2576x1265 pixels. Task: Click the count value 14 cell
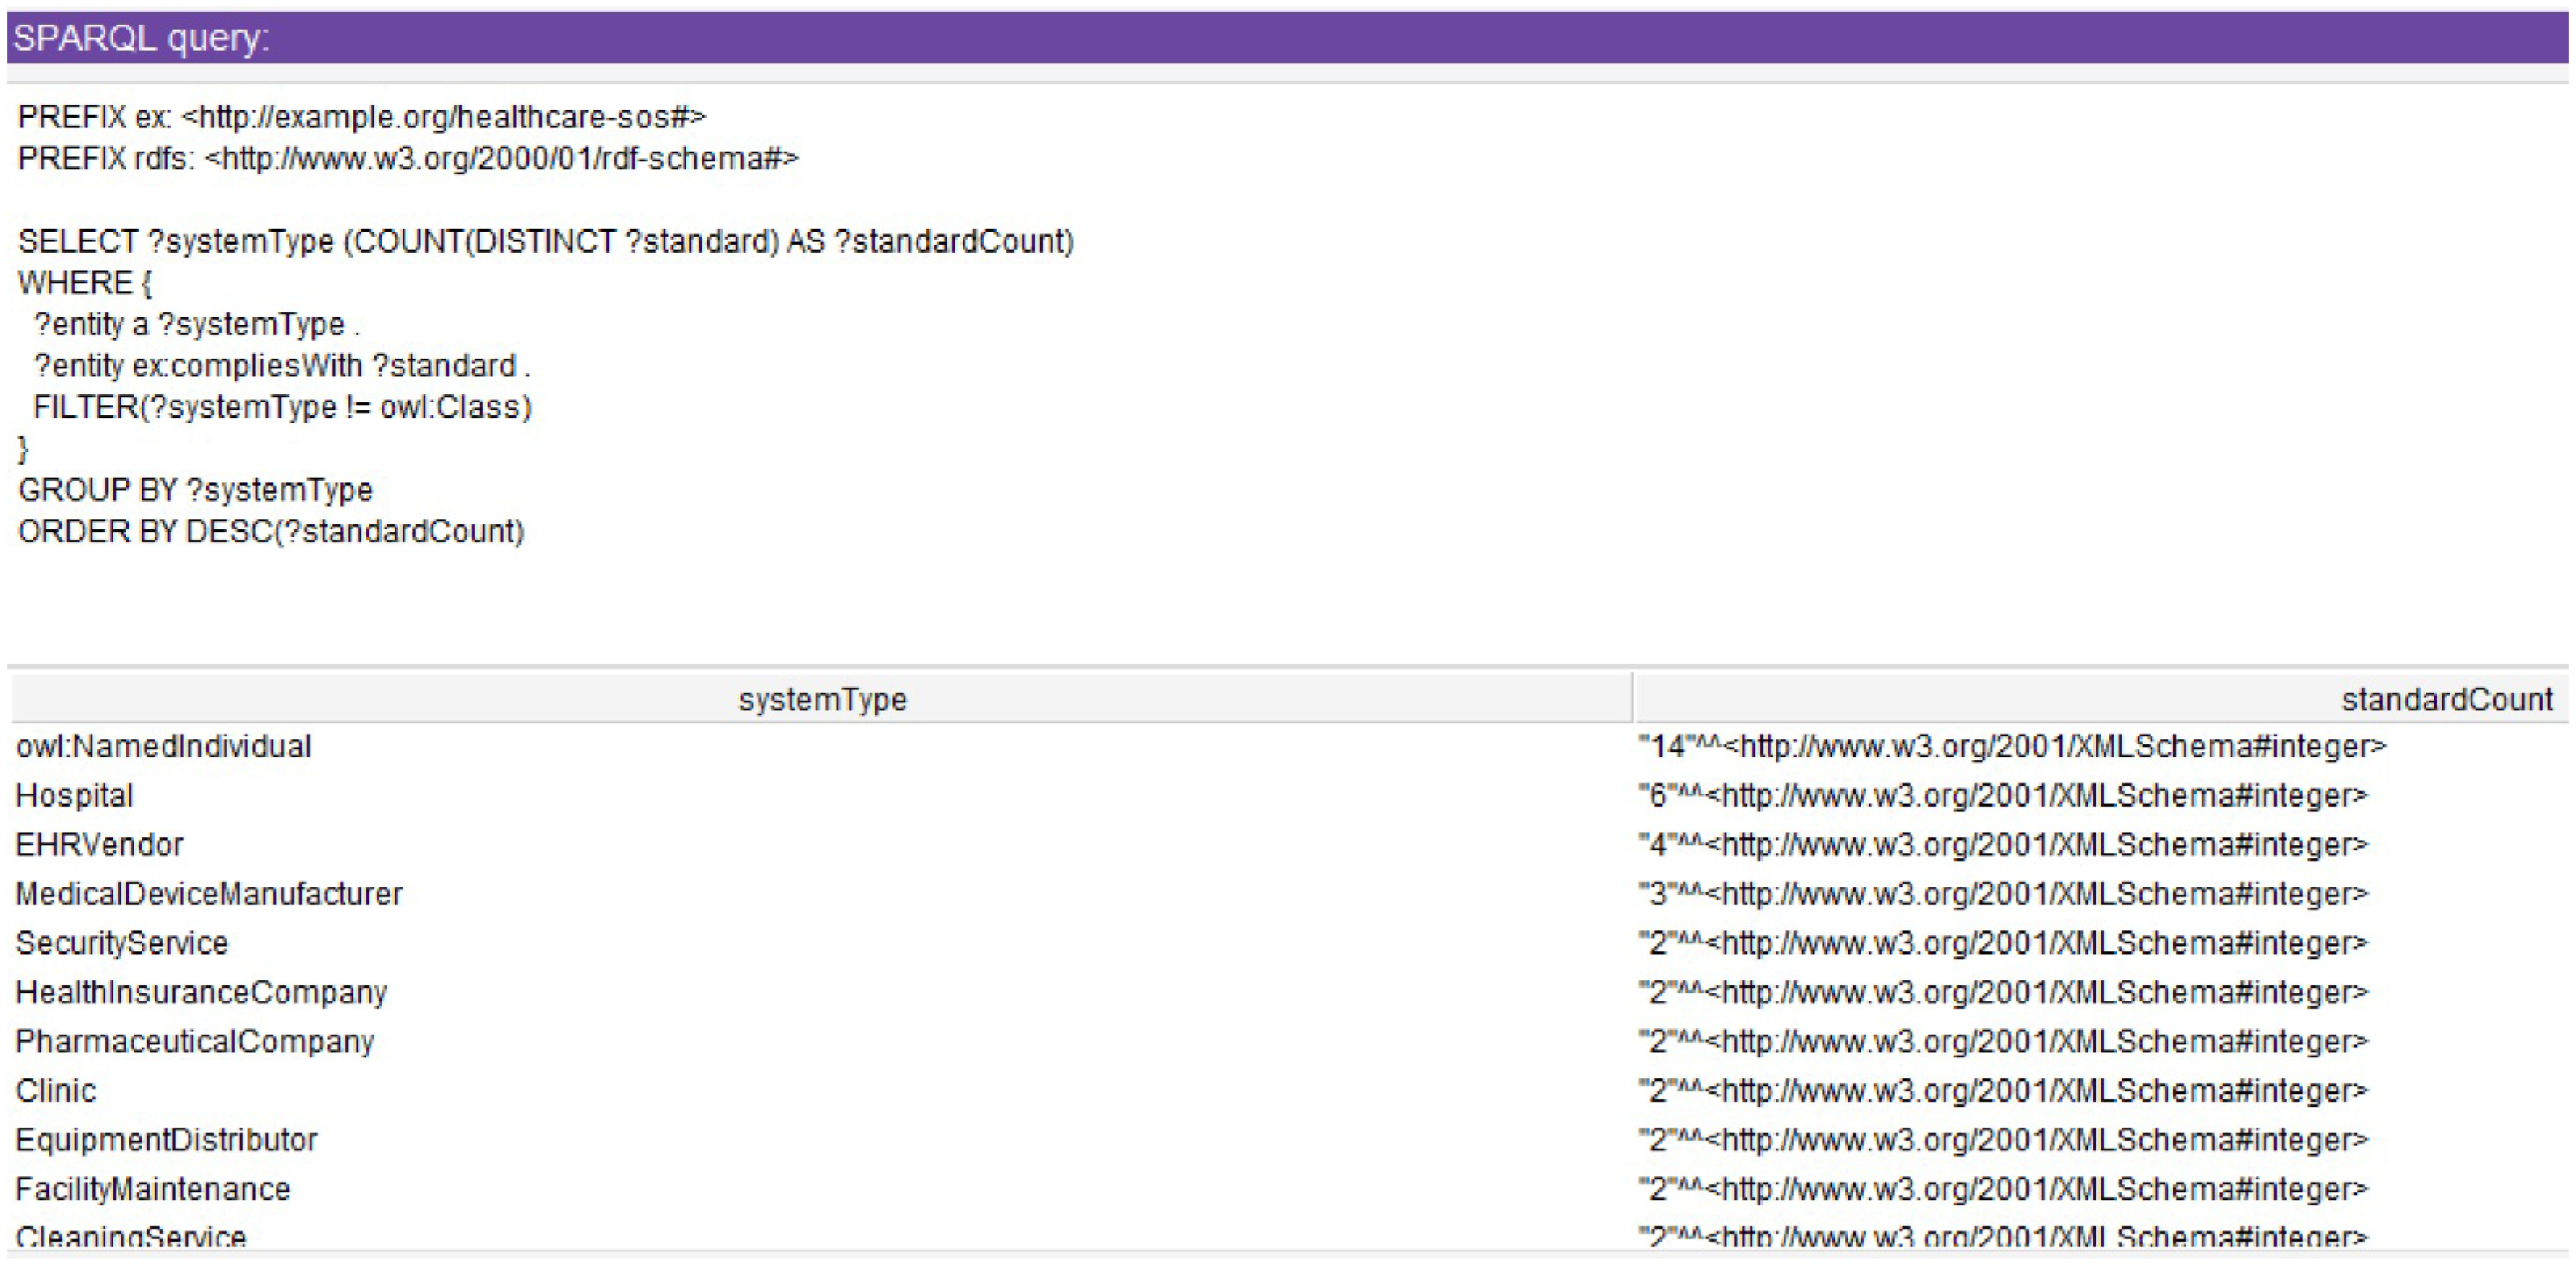pyautogui.click(x=2012, y=746)
